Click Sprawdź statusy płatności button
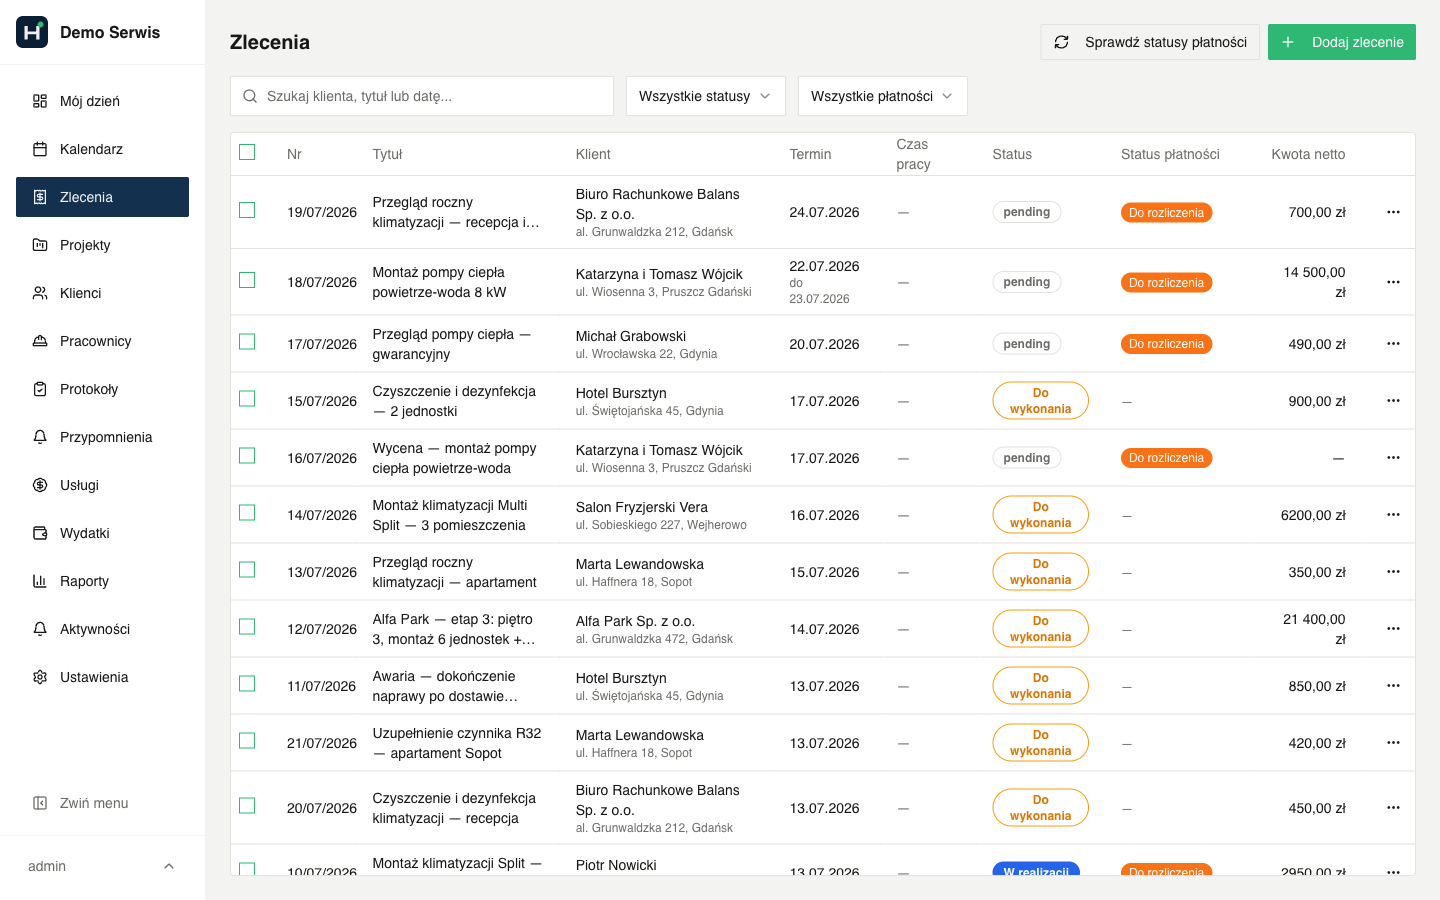This screenshot has width=1440, height=900. click(x=1150, y=42)
